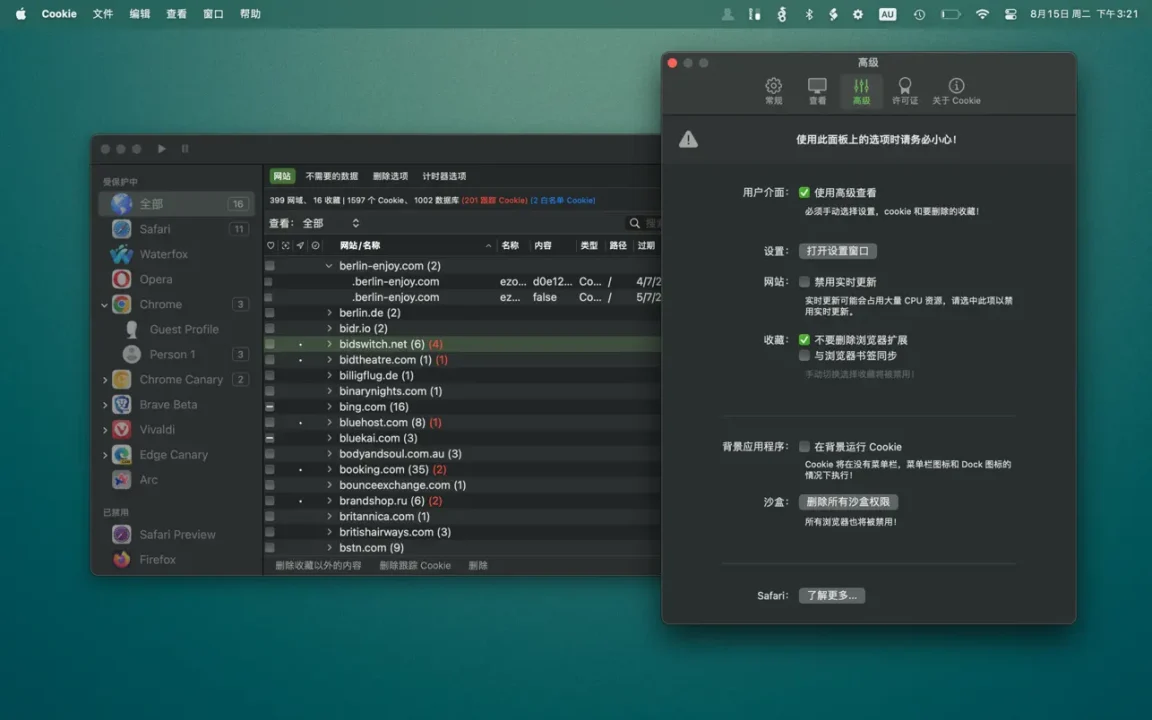Open Wi-Fi status in the menu bar
Image resolution: width=1152 pixels, height=720 pixels.
pos(982,14)
